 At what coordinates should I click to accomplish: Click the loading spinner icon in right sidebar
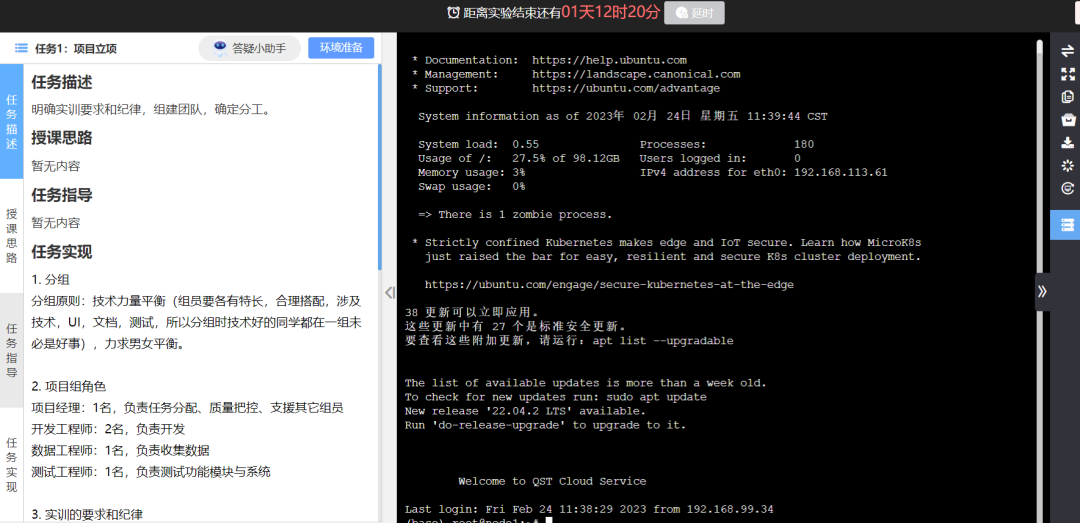(x=1068, y=165)
